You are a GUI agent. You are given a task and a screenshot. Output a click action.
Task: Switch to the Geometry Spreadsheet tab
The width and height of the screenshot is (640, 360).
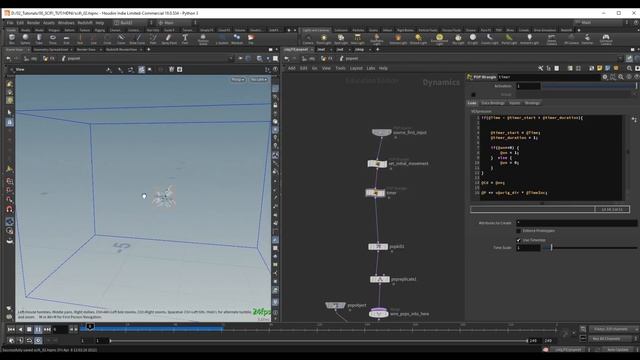point(51,49)
